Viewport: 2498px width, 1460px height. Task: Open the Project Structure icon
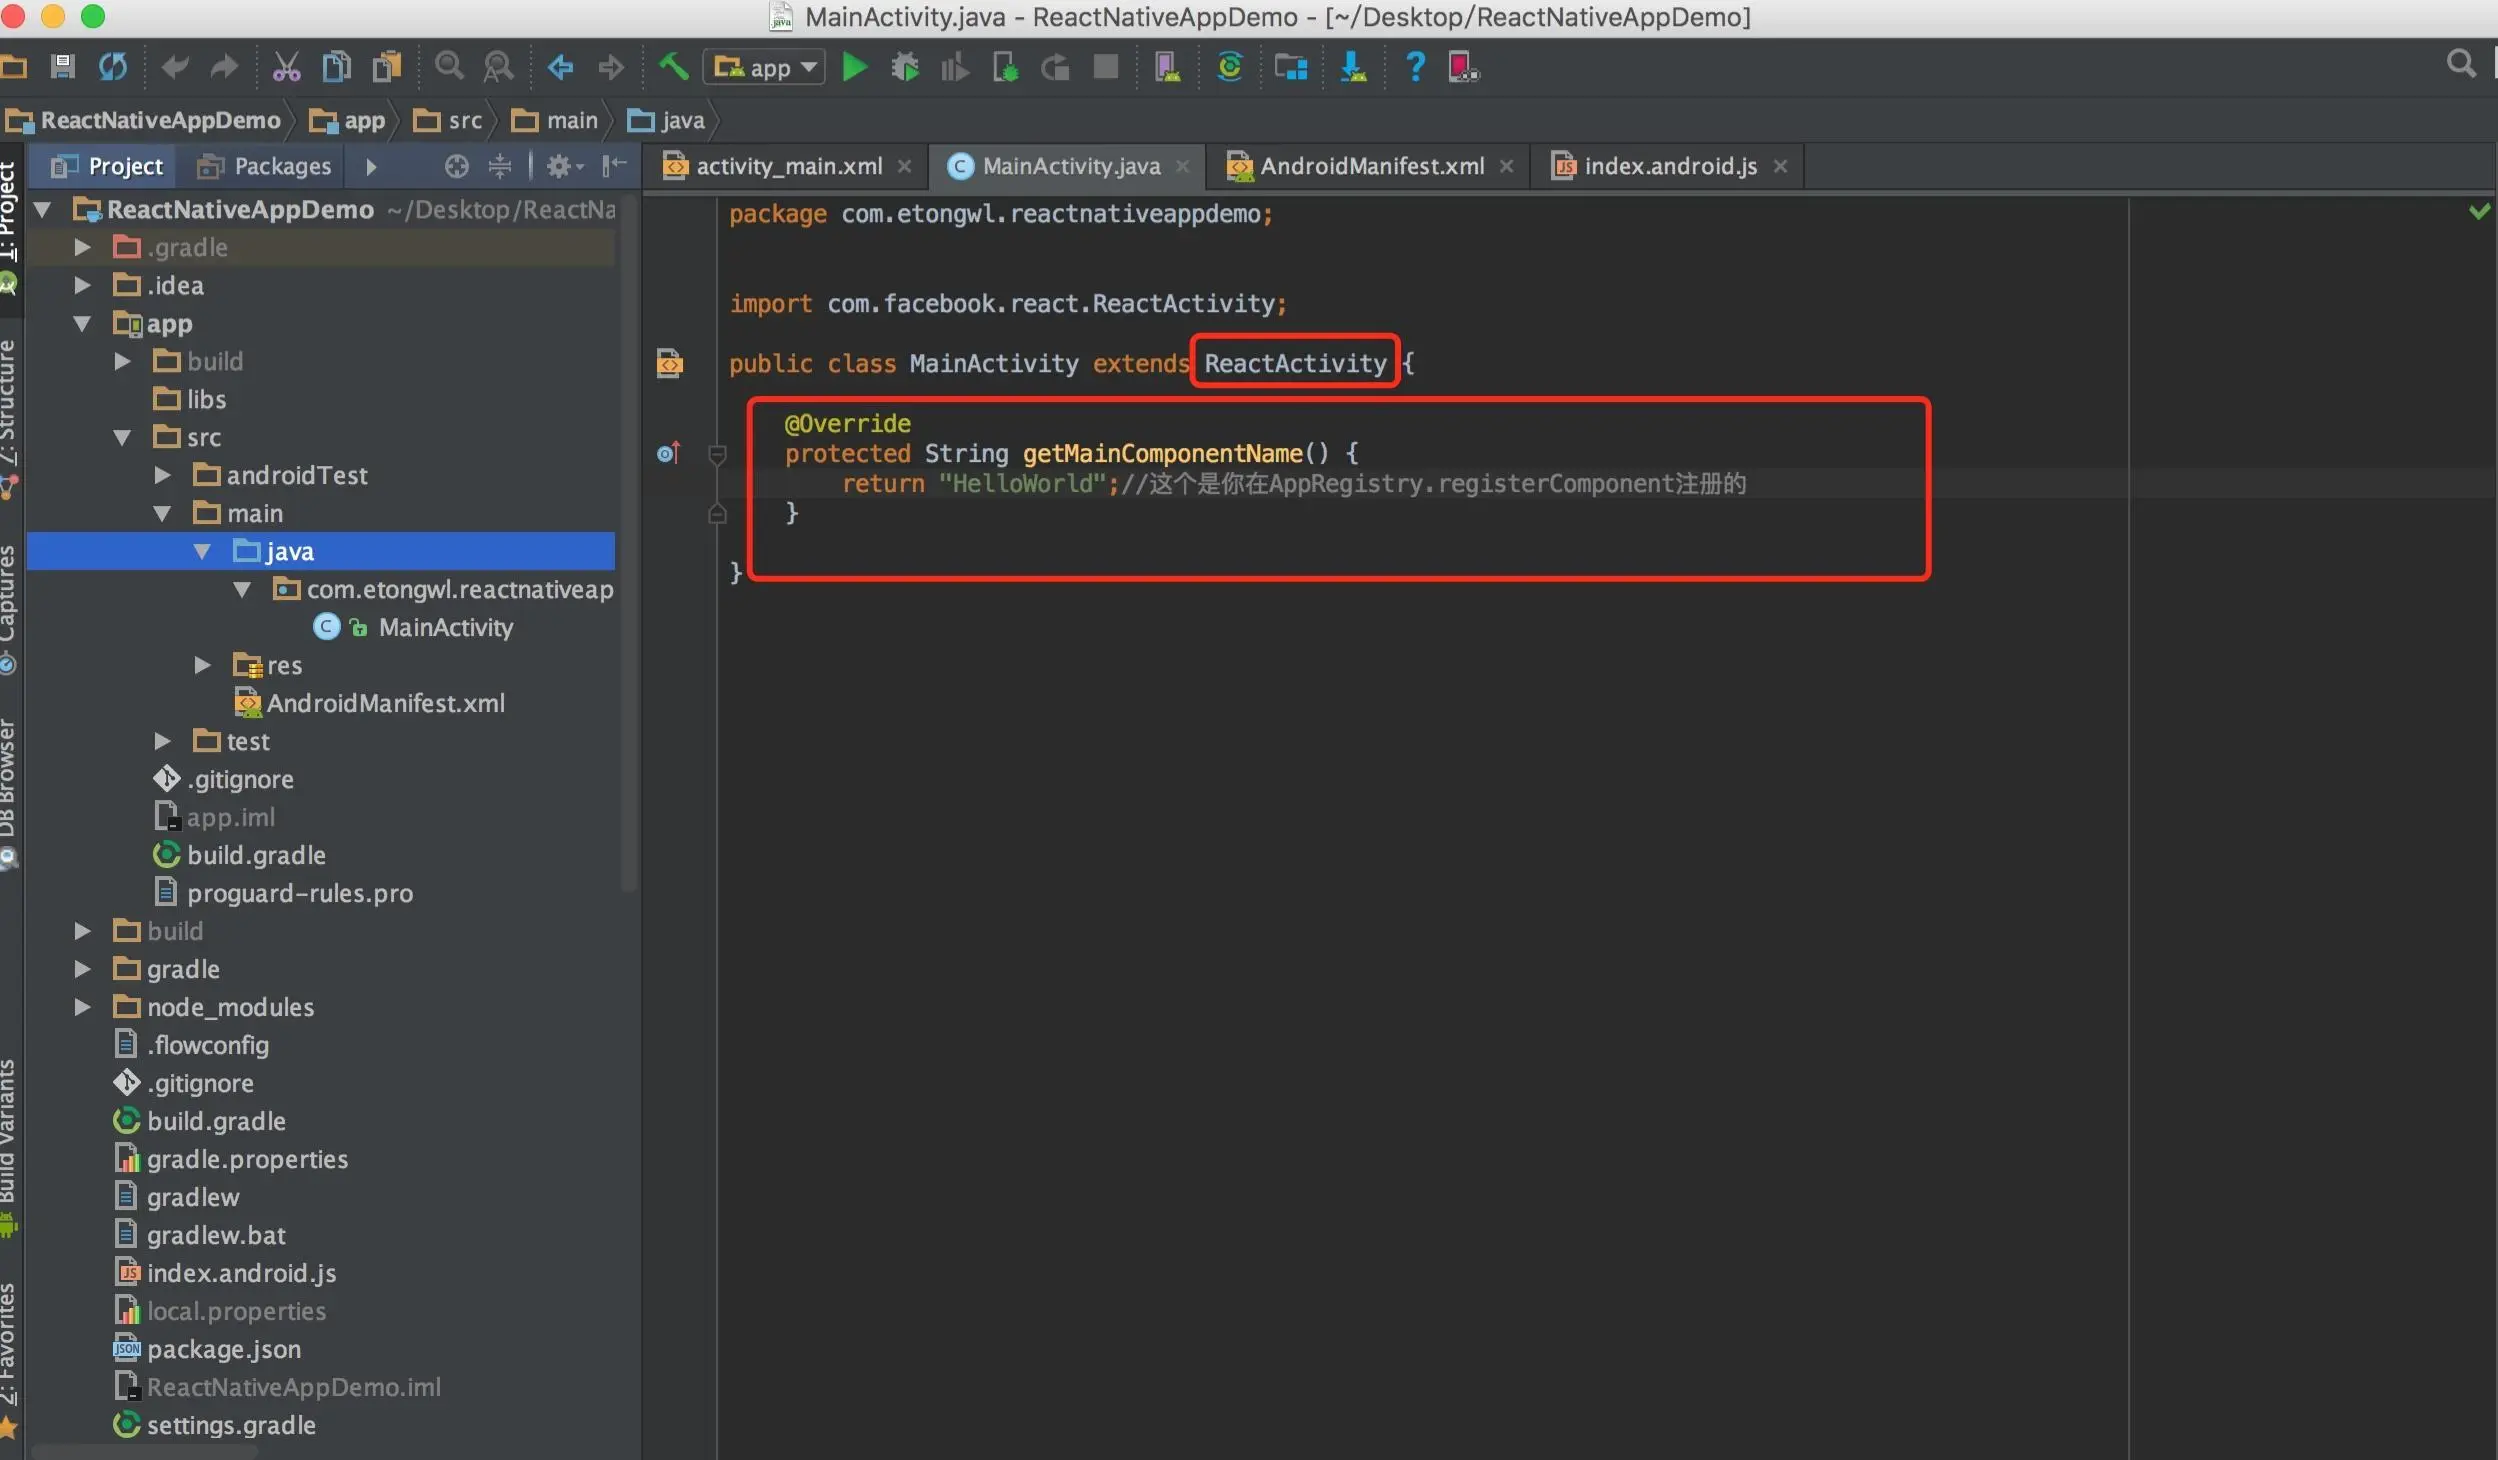tap(1291, 67)
